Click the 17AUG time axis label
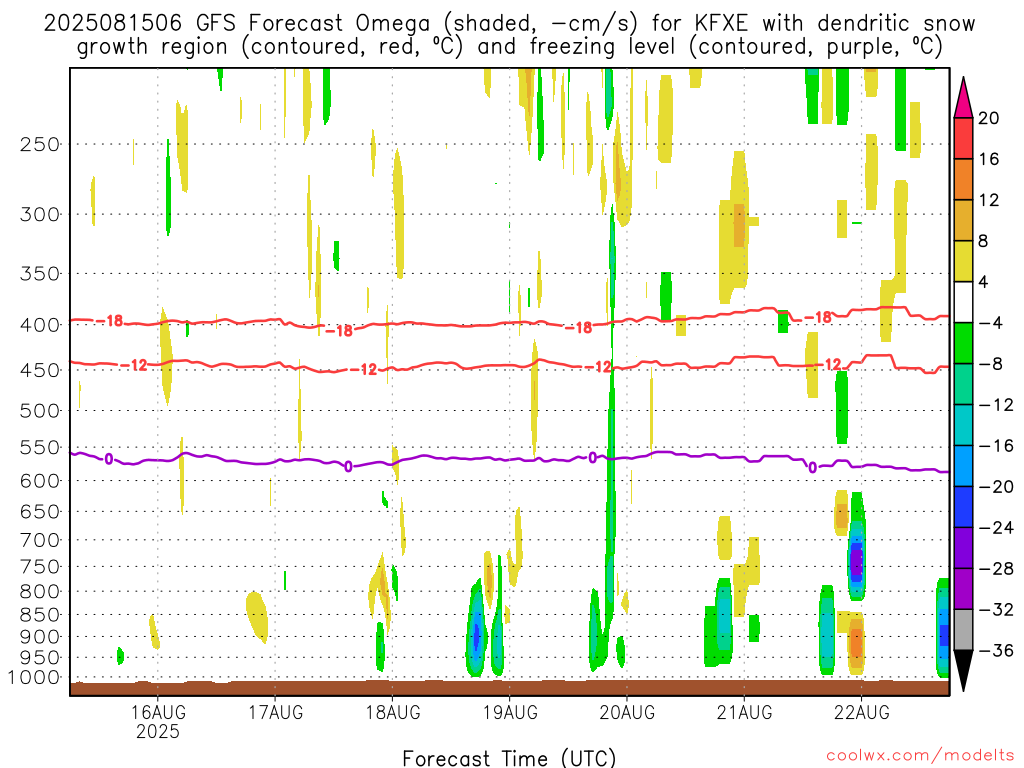 pos(276,712)
